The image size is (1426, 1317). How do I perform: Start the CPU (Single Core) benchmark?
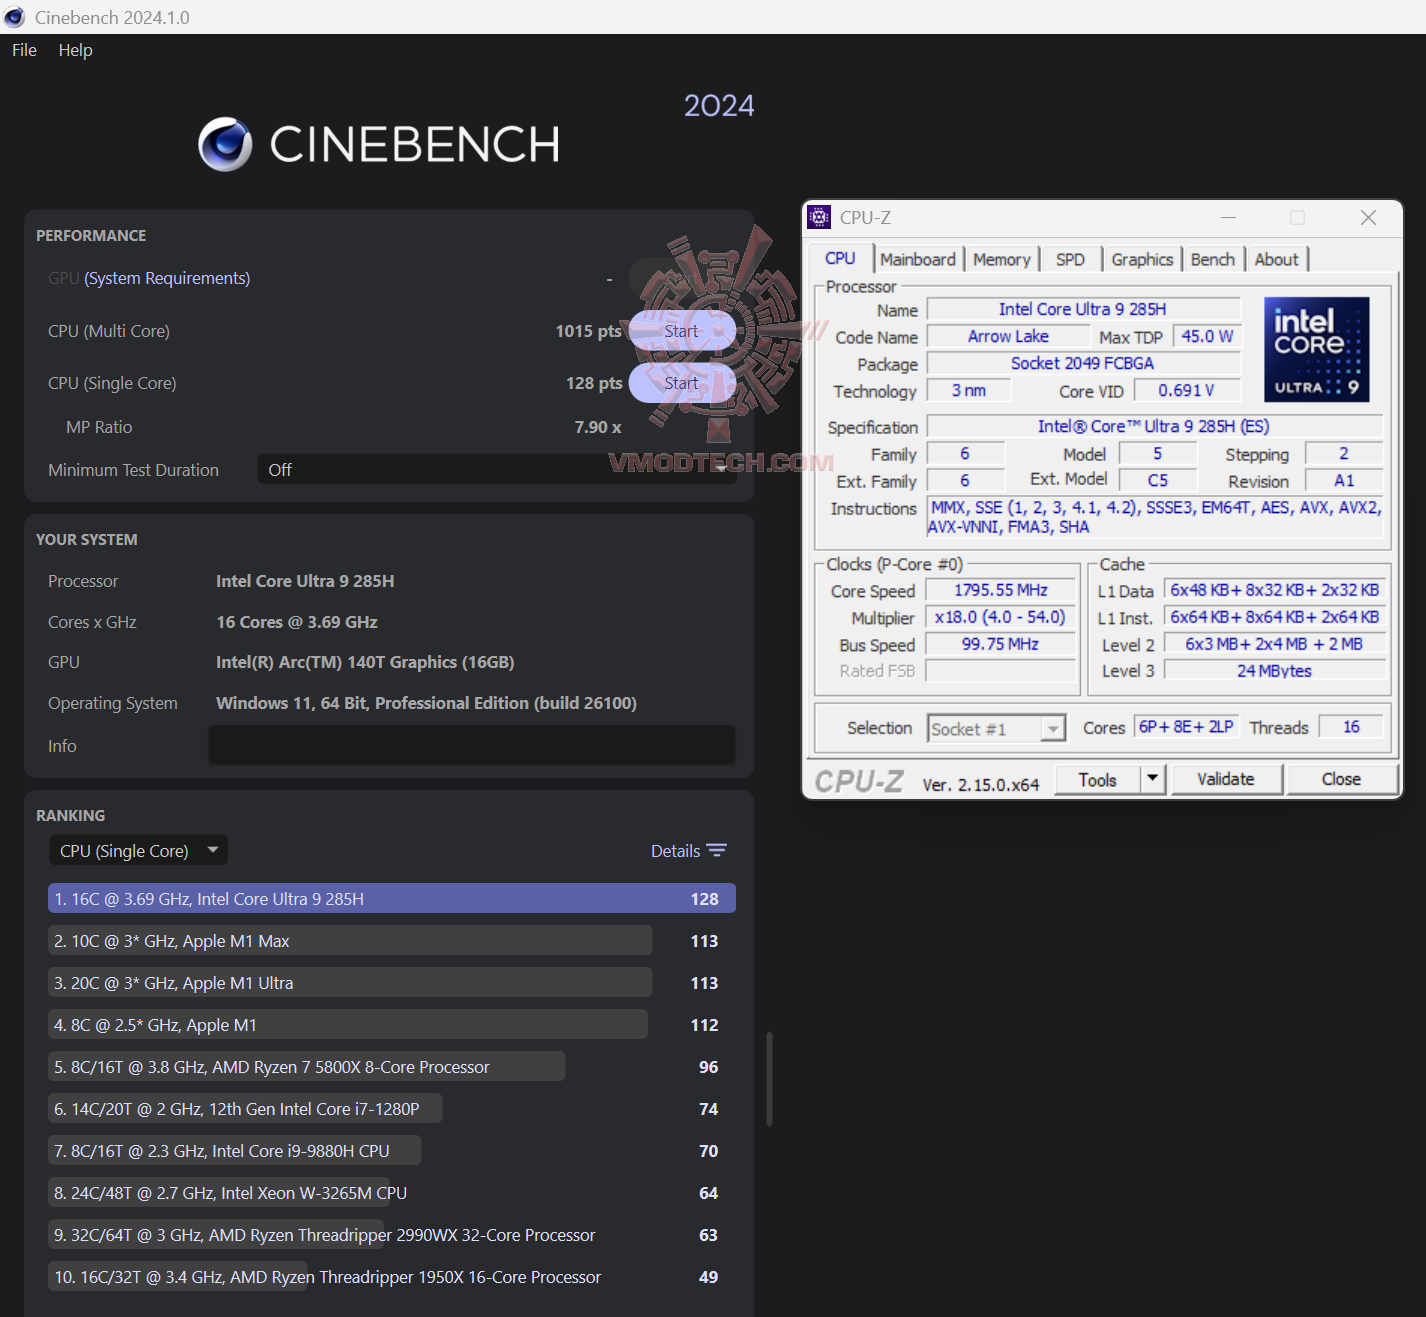pos(682,383)
